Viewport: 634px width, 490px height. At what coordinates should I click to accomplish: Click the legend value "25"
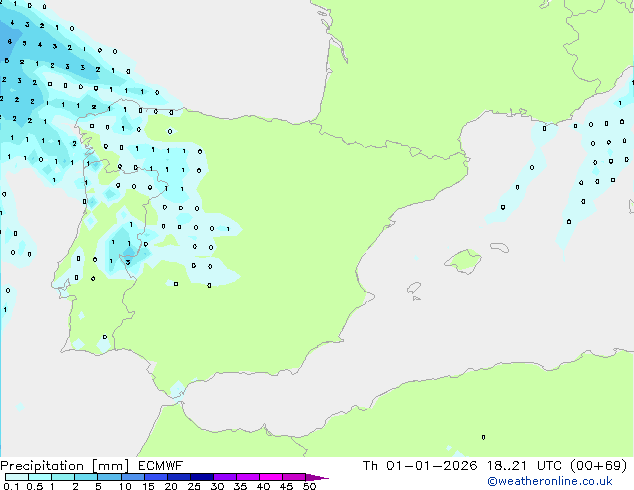coord(194,486)
